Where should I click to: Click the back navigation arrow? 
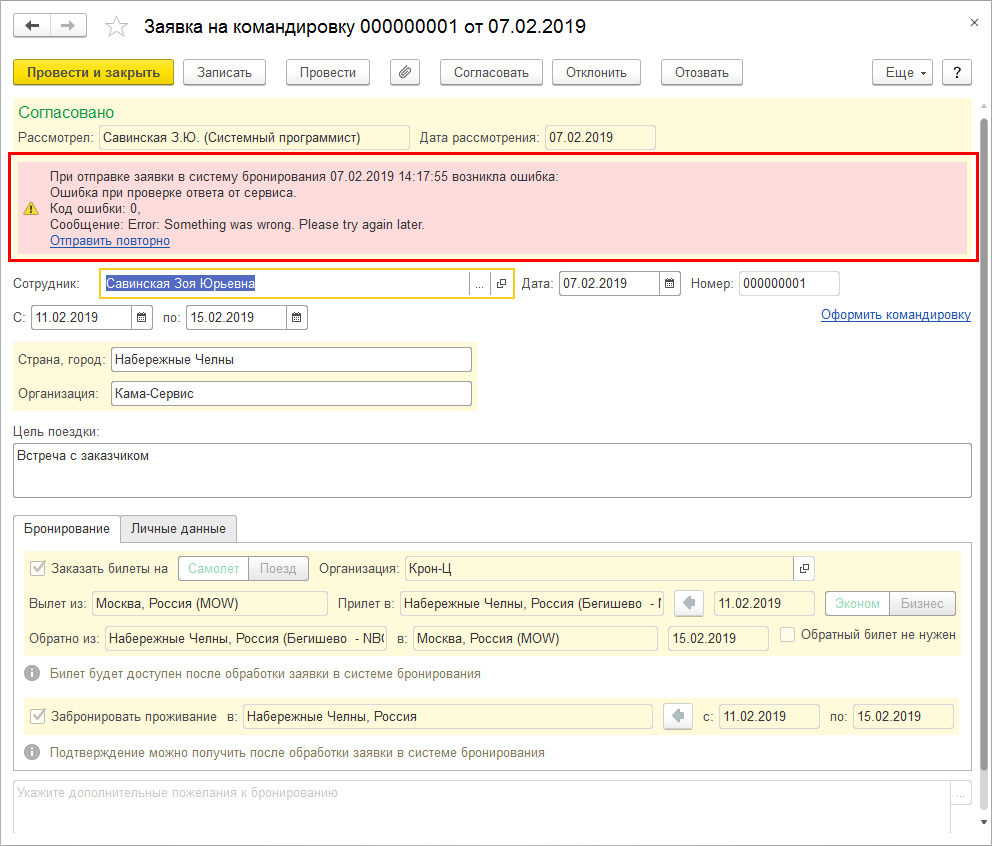(31, 26)
